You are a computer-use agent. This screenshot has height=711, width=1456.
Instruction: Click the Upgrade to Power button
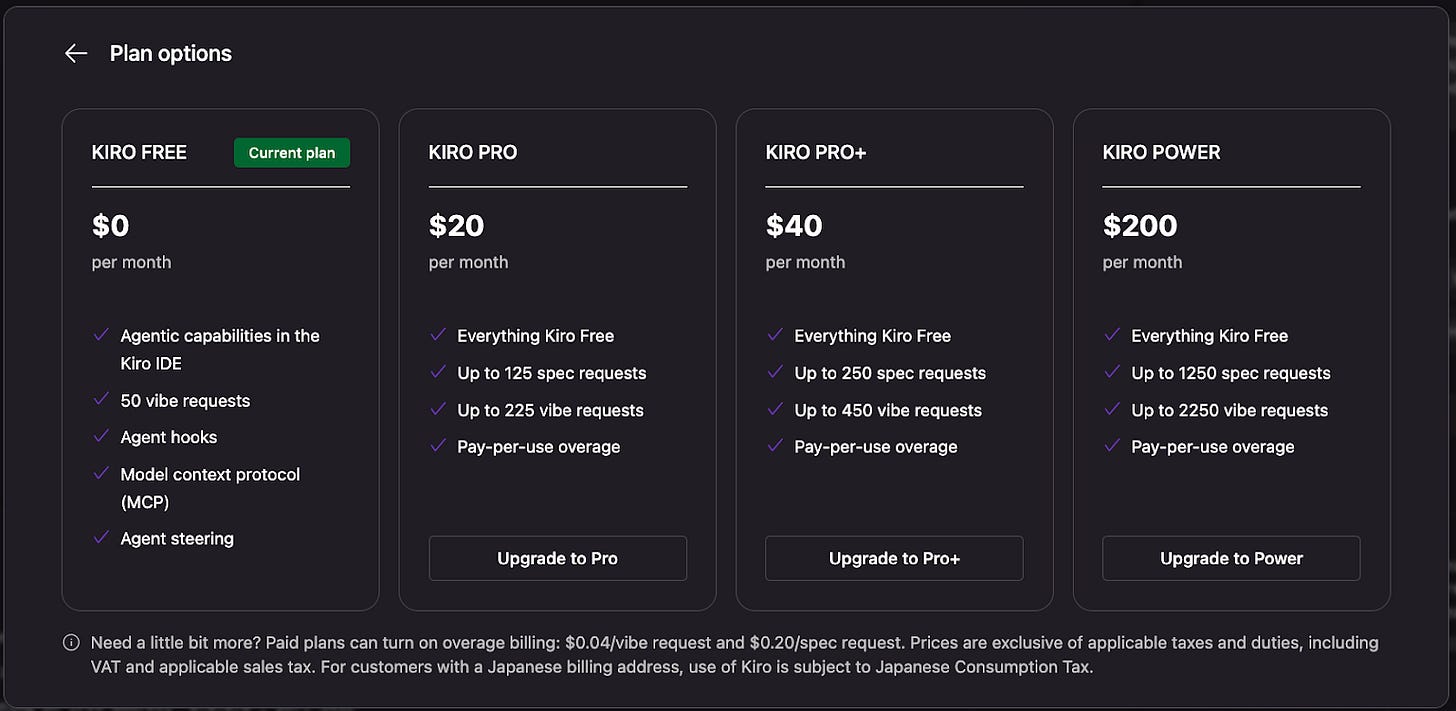(x=1231, y=558)
